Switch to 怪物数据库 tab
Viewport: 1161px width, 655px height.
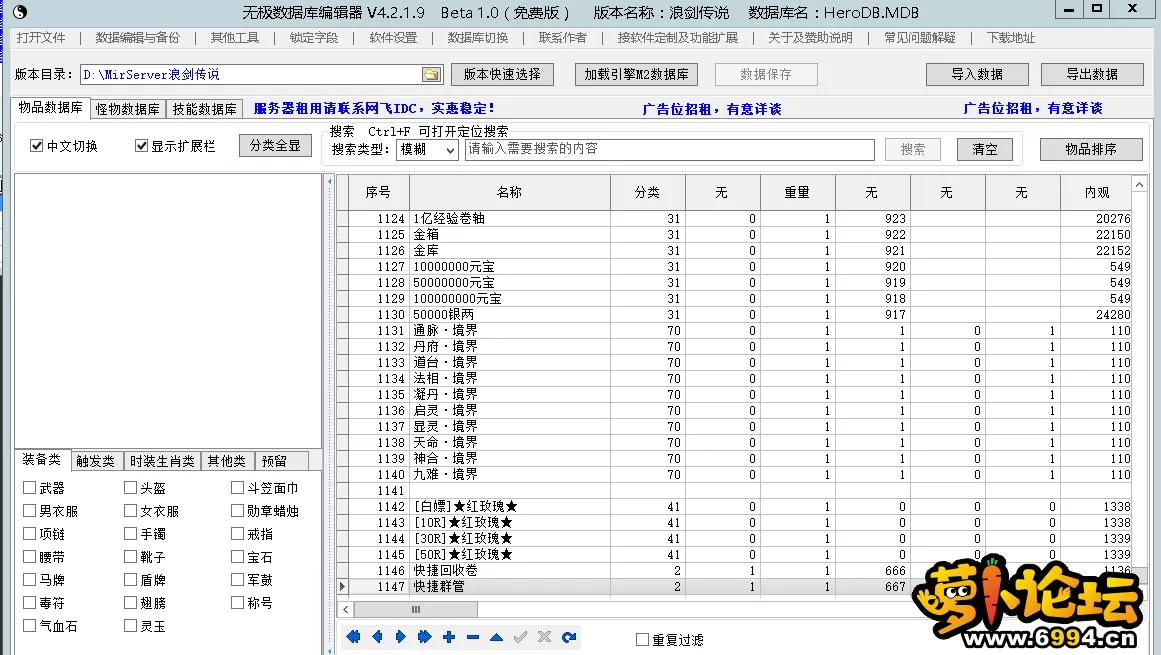pyautogui.click(x=128, y=109)
